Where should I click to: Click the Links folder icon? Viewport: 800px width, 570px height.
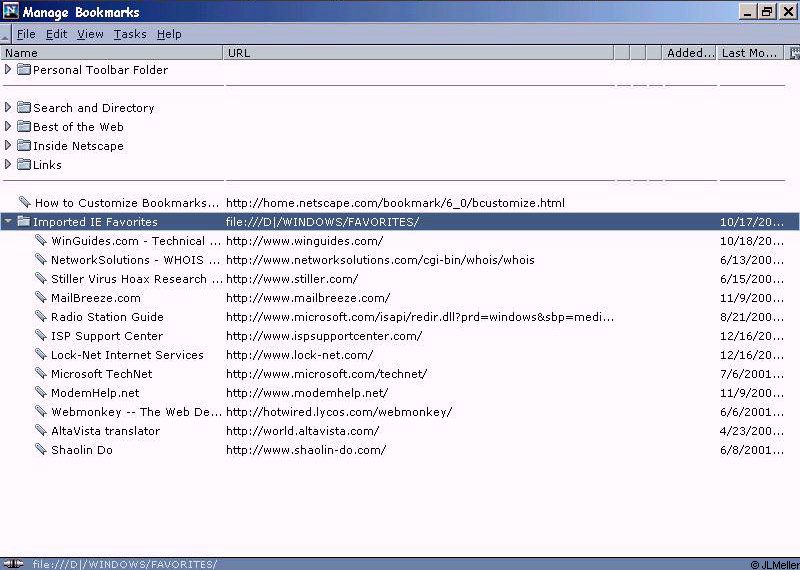coord(23,164)
